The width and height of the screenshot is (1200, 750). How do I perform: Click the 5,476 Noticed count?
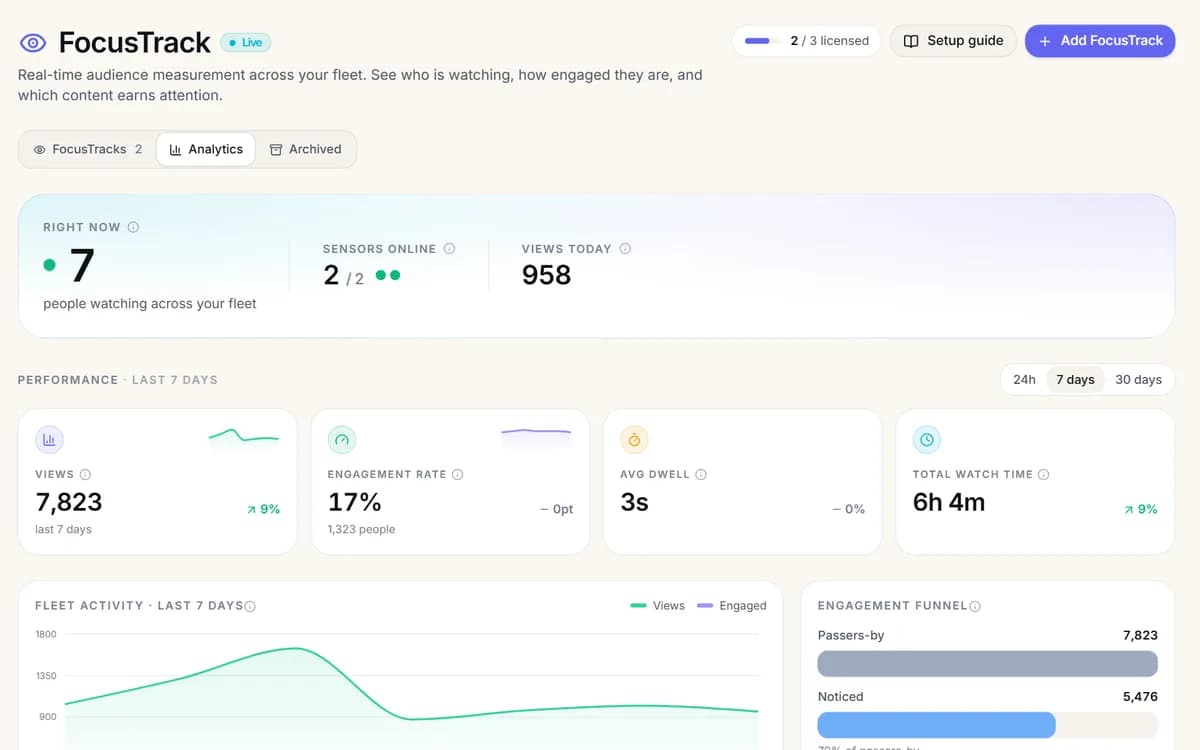[x=1140, y=696]
